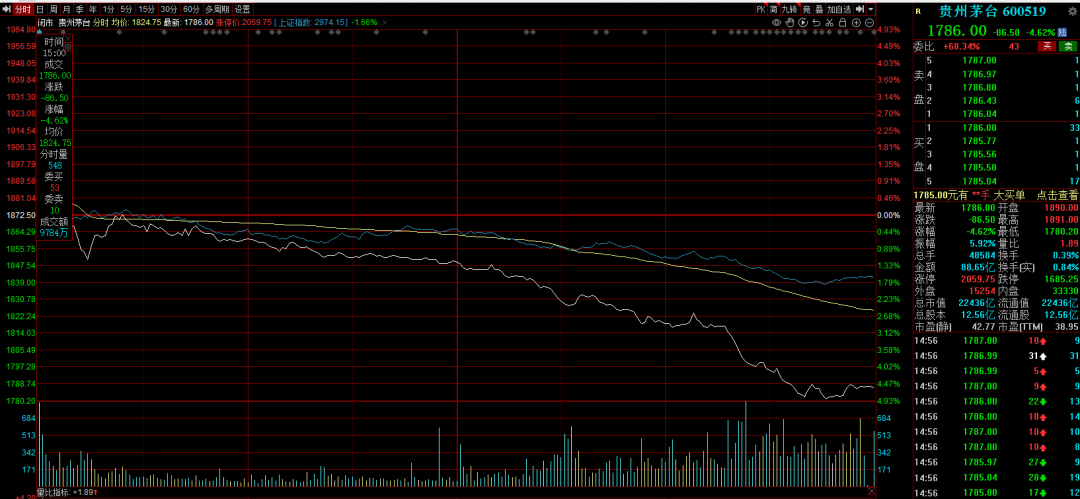Select the 多周期 tab
Viewport: 1080px width, 499px height.
[x=217, y=9]
